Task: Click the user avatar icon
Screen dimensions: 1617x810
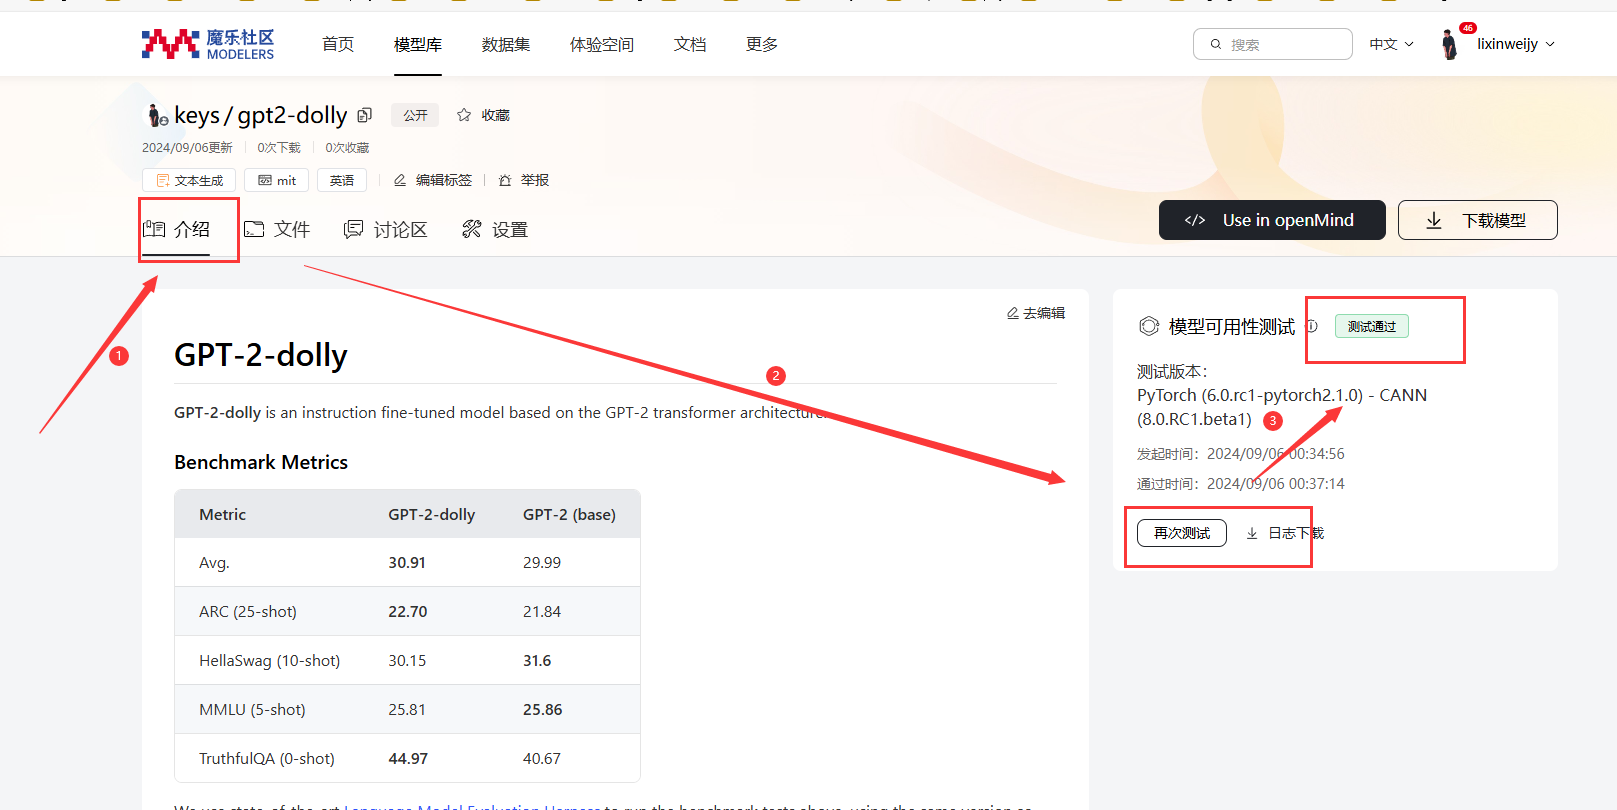Action: pyautogui.click(x=1449, y=44)
